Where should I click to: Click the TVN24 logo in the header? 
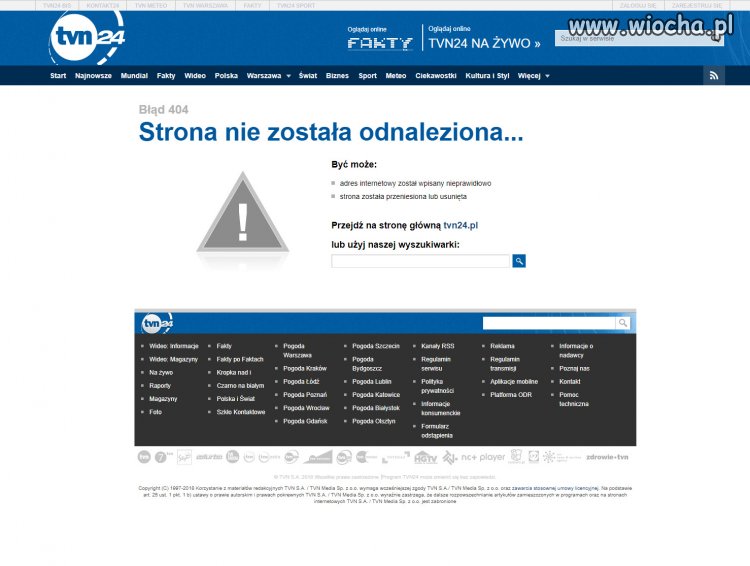tap(87, 37)
